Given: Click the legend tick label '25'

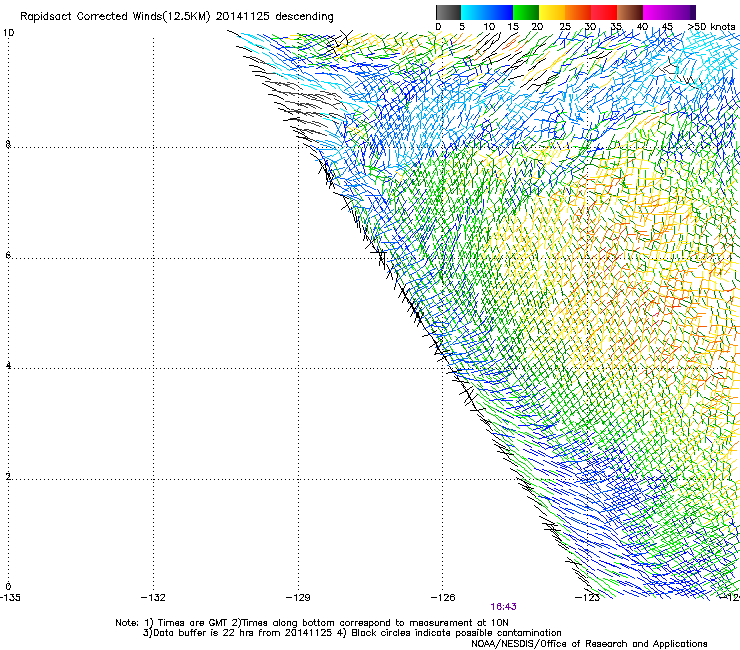Looking at the screenshot, I should click(565, 27).
